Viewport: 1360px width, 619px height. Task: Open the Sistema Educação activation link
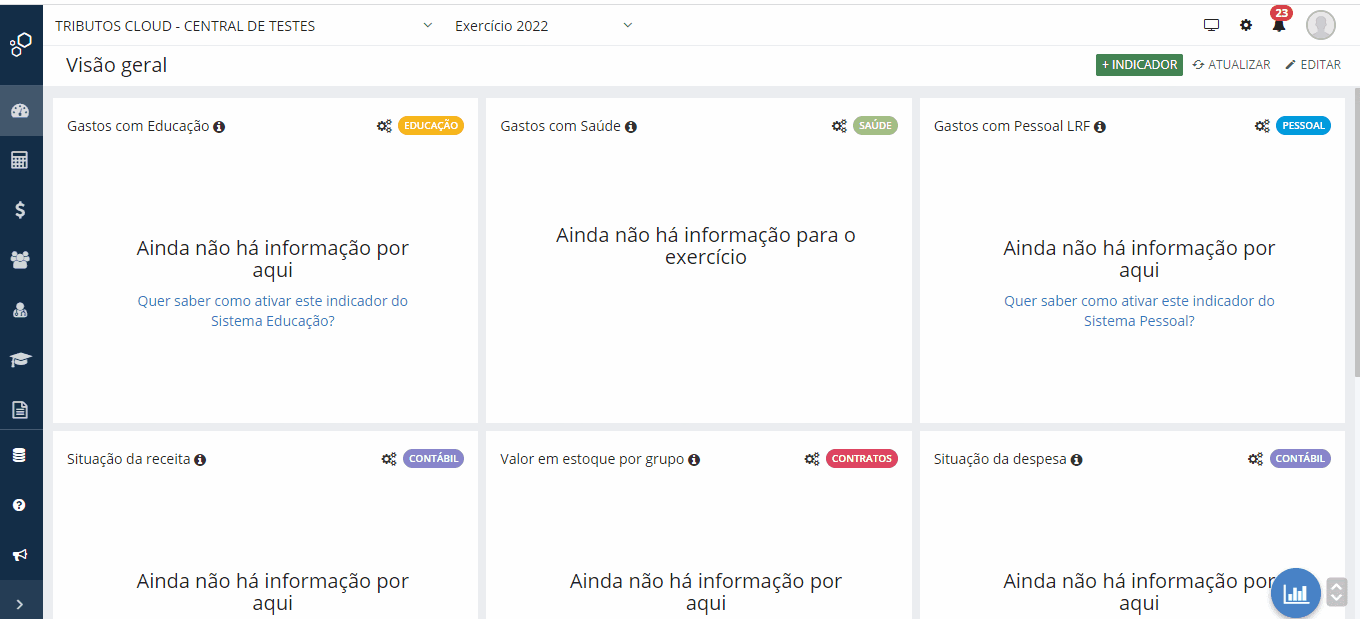click(x=272, y=310)
